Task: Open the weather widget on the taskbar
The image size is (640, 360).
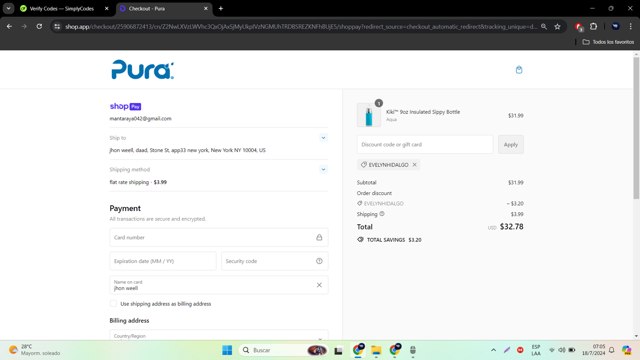Action: point(35,350)
